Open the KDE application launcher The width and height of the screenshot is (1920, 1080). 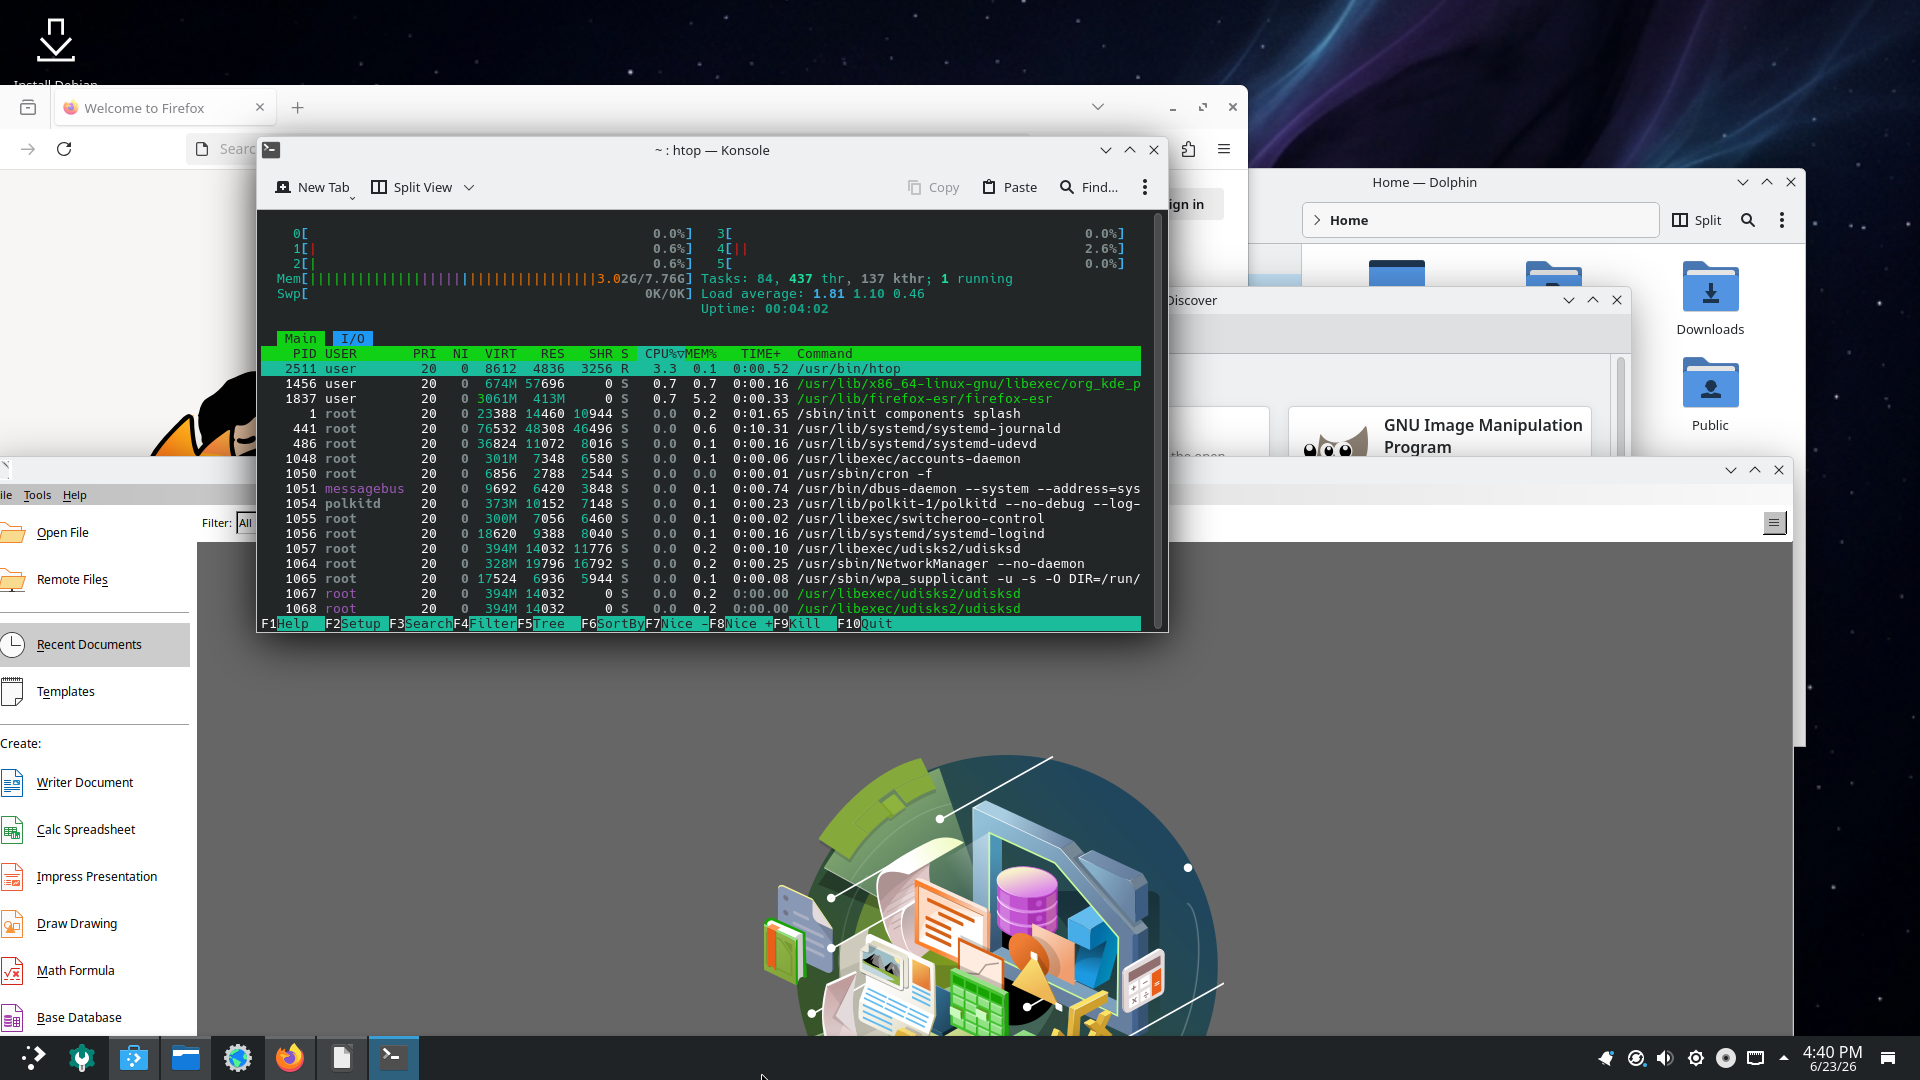pyautogui.click(x=33, y=1058)
